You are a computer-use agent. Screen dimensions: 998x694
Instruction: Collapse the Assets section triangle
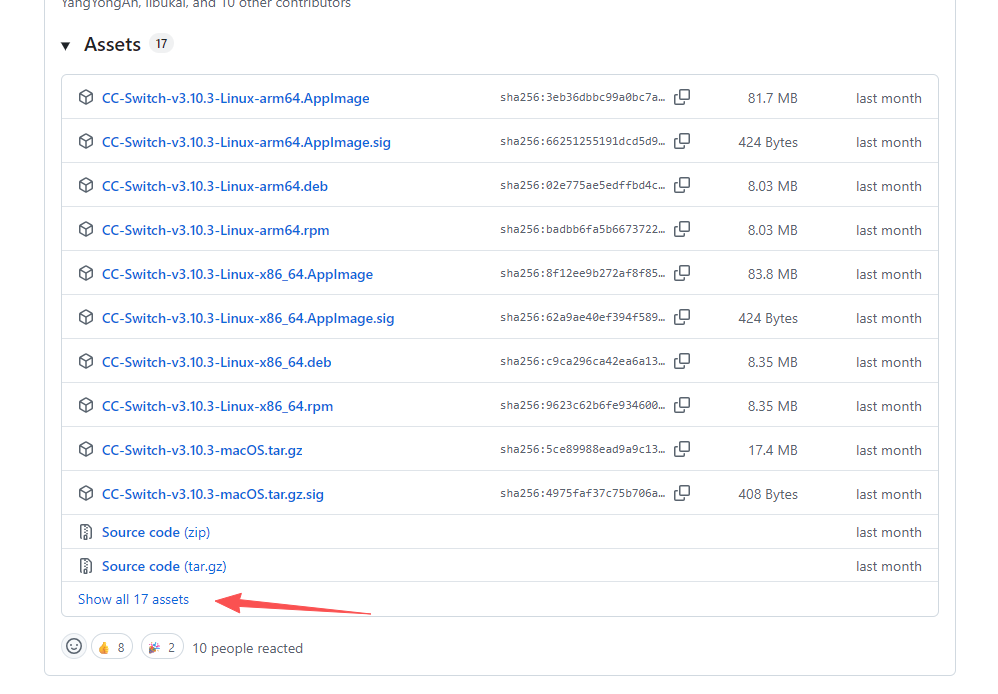[x=66, y=46]
